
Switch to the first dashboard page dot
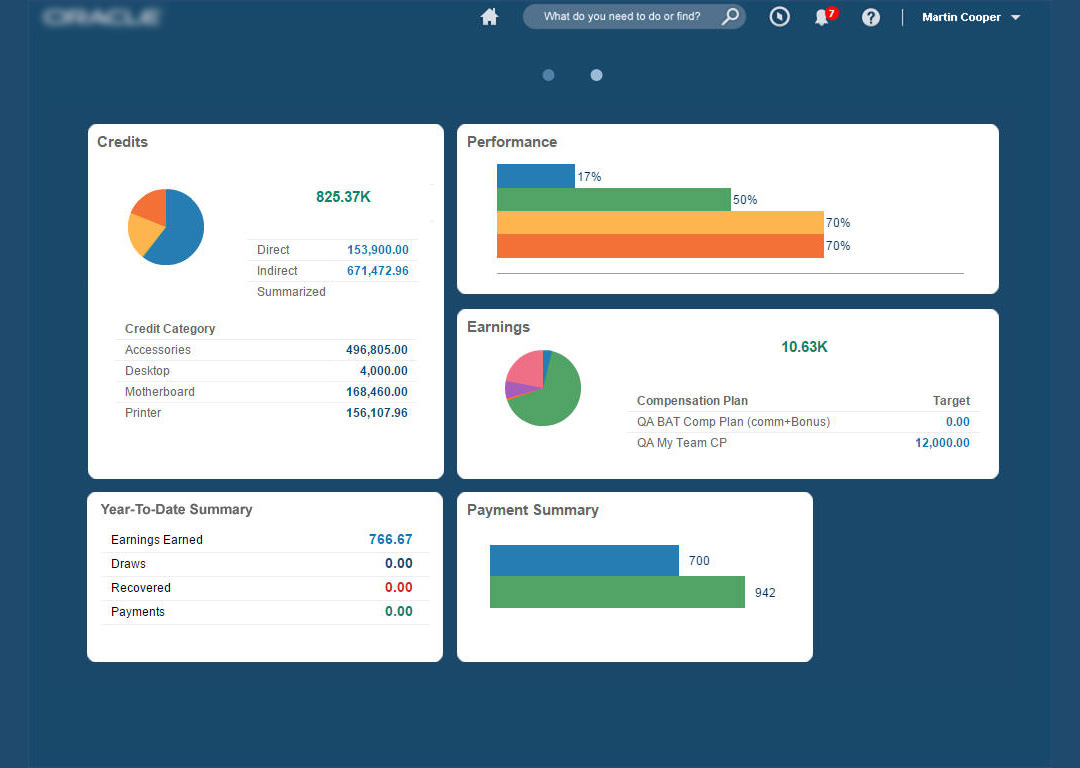pyautogui.click(x=548, y=75)
